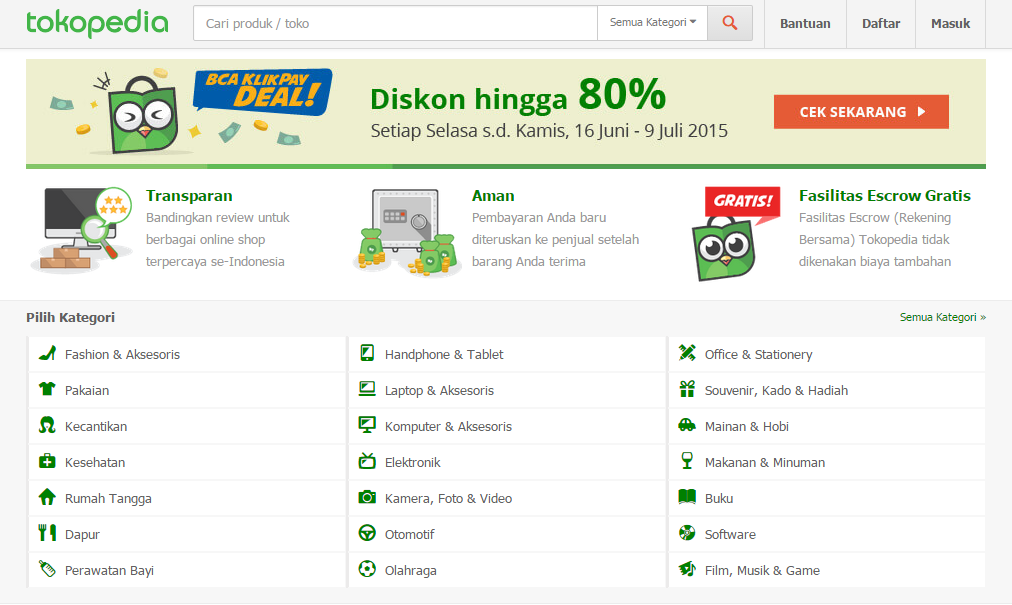Open the Fashion & Aksesoris category
Viewport: 1012px width, 605px height.
coord(187,354)
